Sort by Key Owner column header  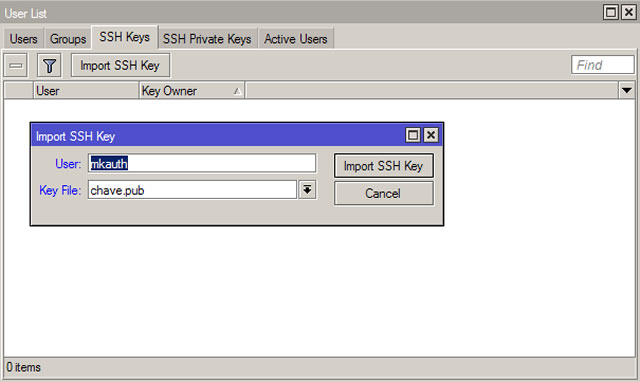(x=192, y=91)
